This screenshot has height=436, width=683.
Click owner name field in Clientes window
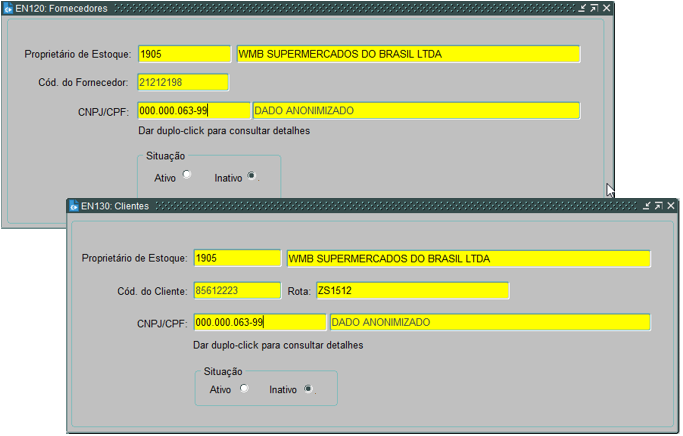click(x=469, y=259)
